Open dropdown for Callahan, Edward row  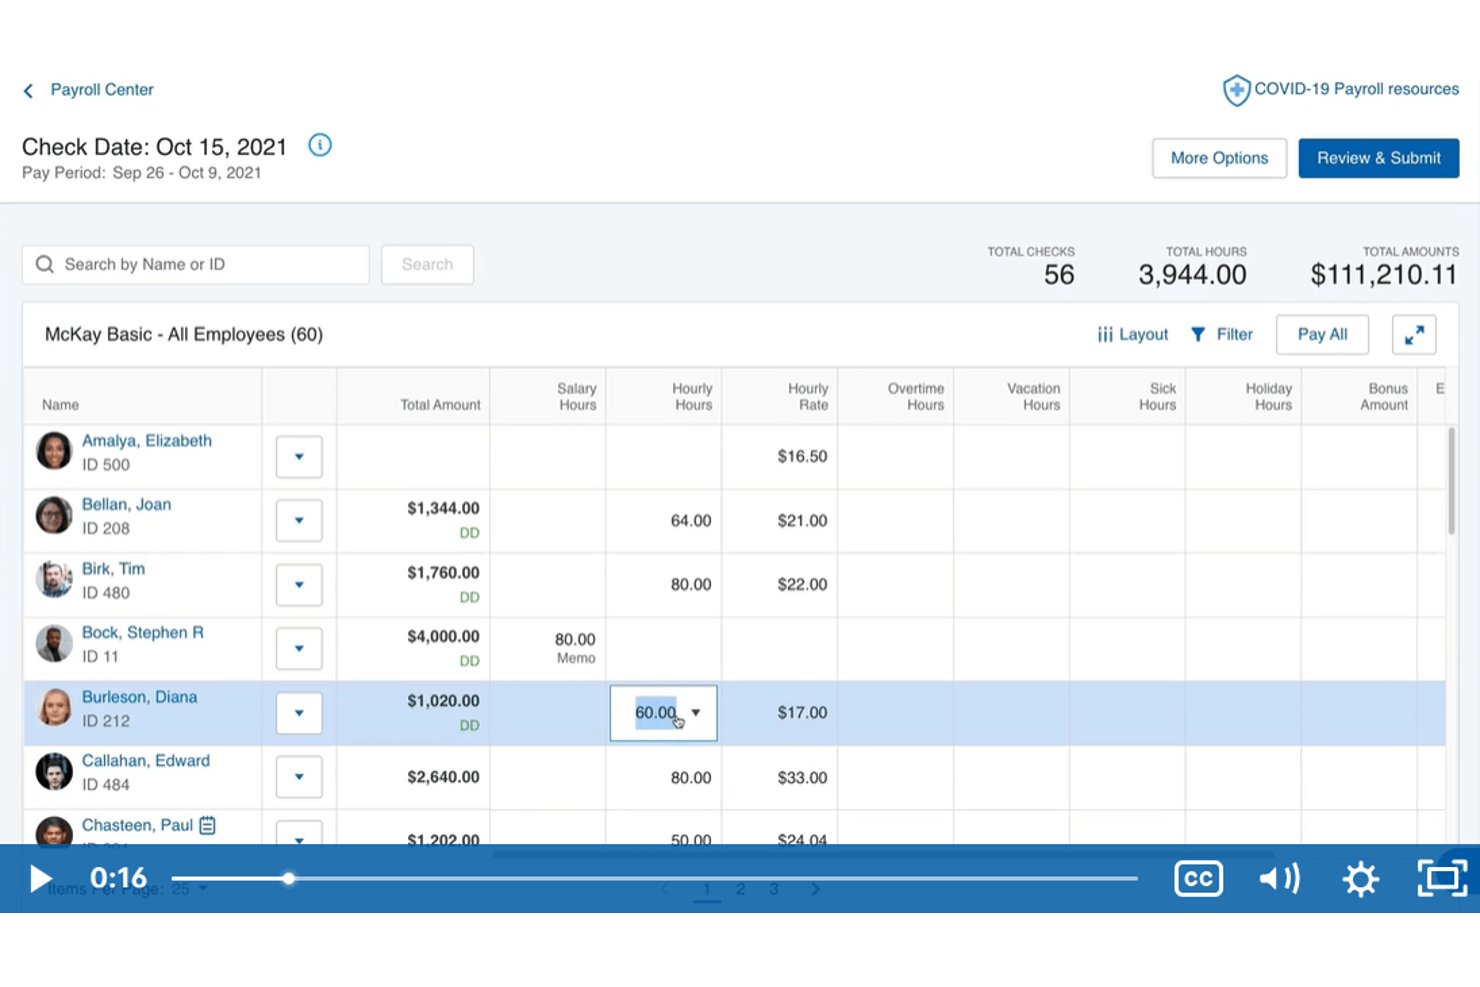click(299, 777)
